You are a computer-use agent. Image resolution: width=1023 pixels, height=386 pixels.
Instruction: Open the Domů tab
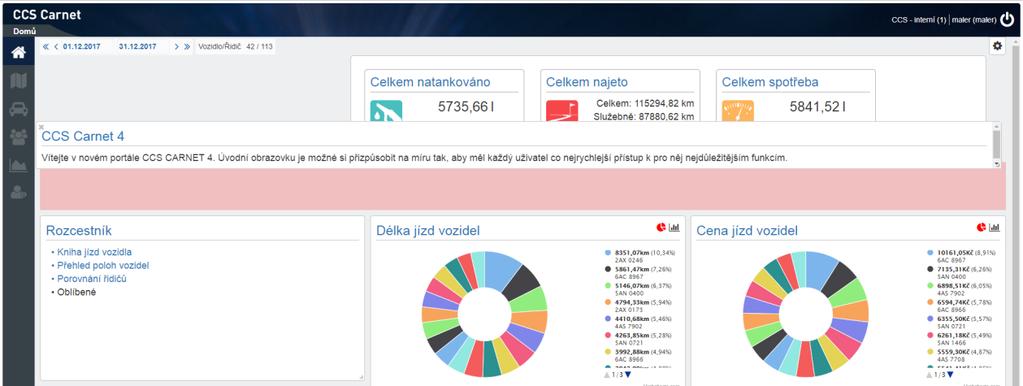point(24,31)
